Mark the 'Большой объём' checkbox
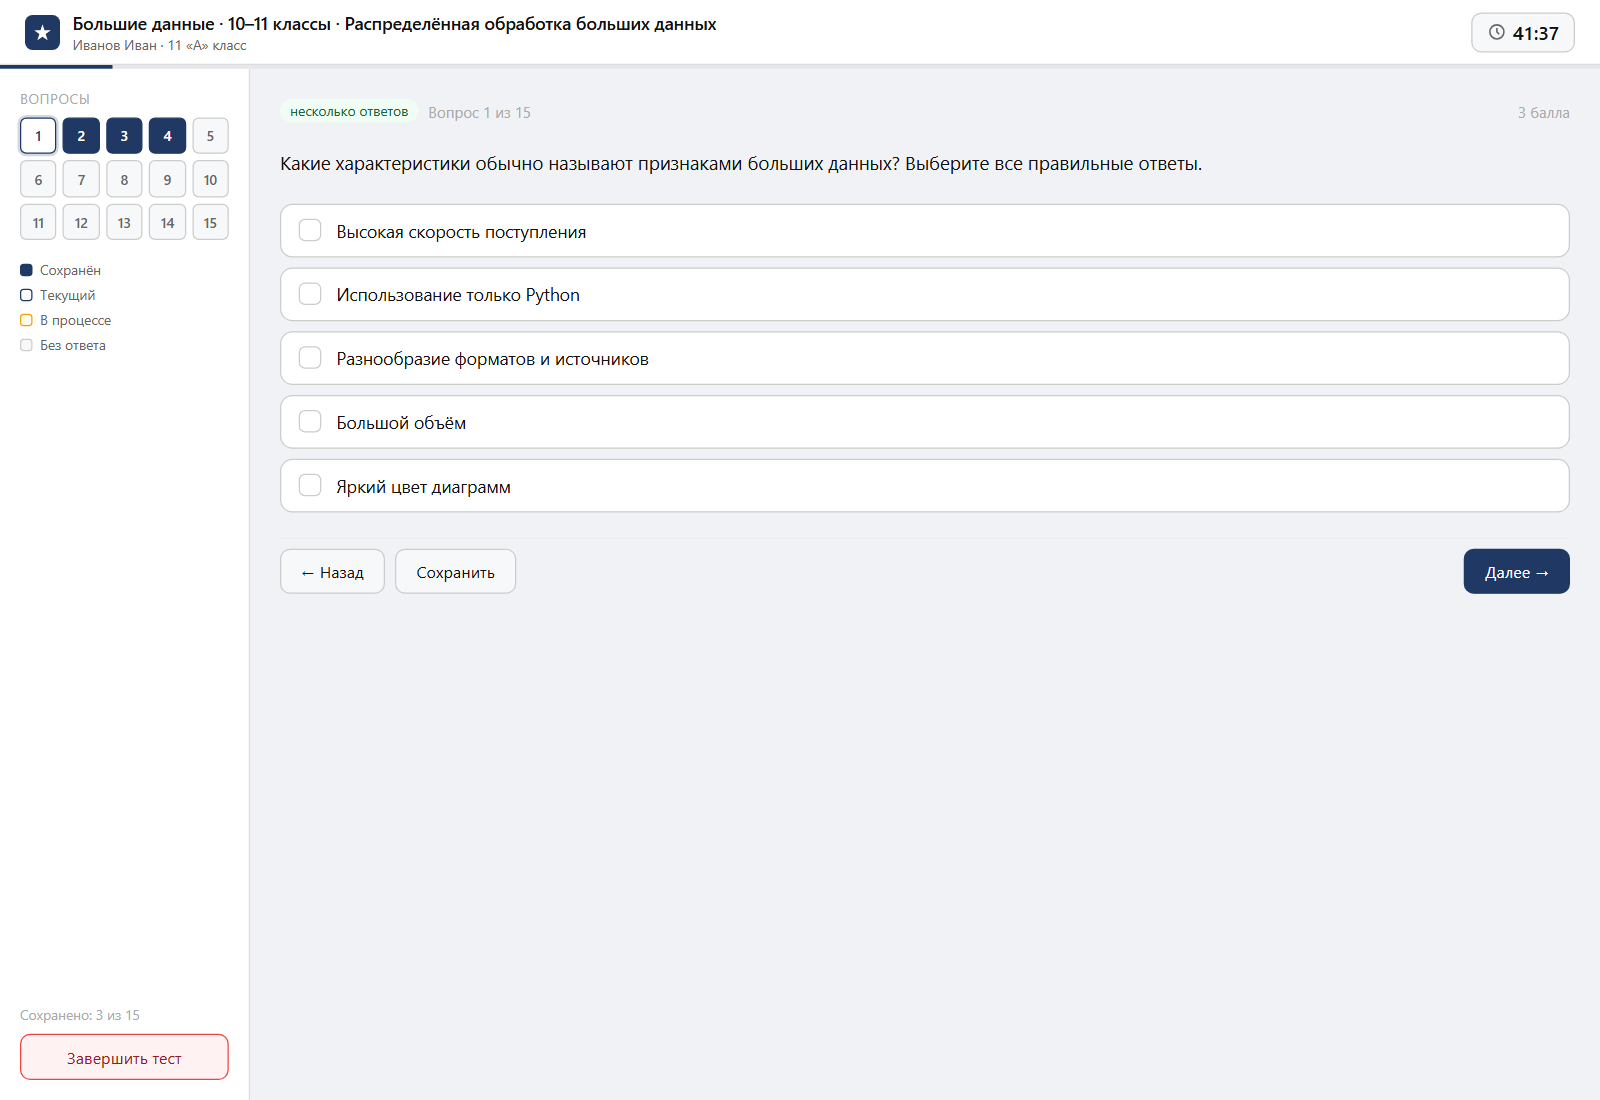 [310, 422]
